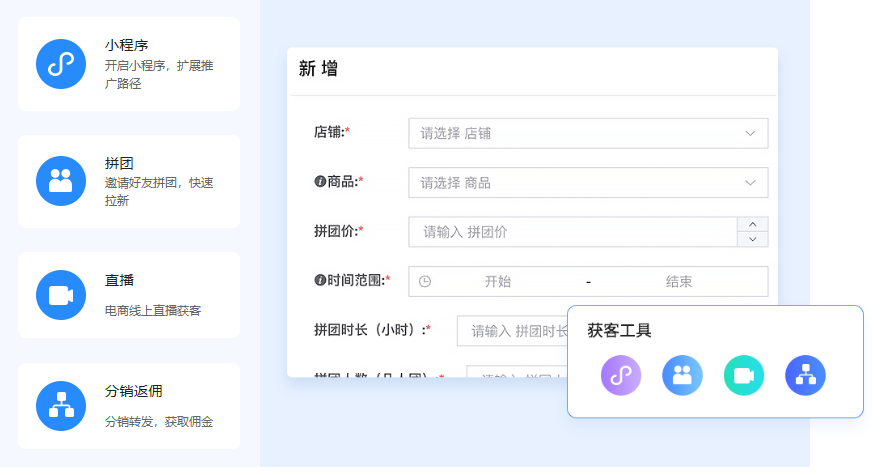
Task: Click the 直播 video camera icon
Action: coord(61,295)
